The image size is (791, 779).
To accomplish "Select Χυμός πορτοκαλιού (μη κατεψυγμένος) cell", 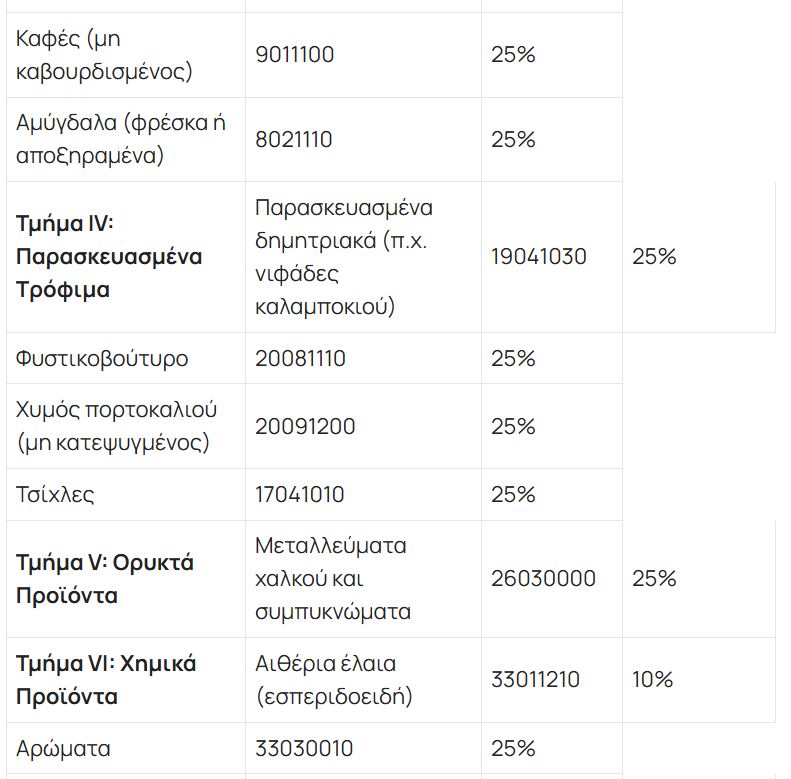I will pyautogui.click(x=116, y=426).
